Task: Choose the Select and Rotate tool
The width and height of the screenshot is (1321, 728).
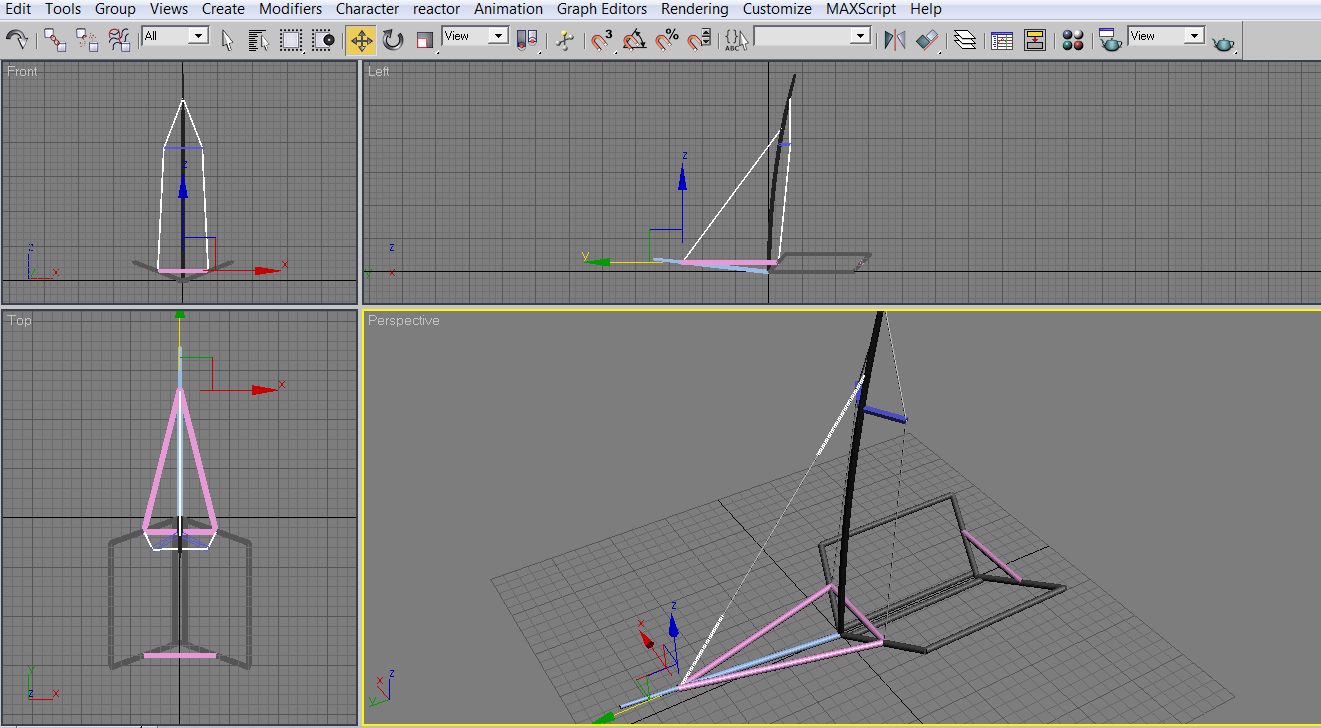Action: (393, 40)
